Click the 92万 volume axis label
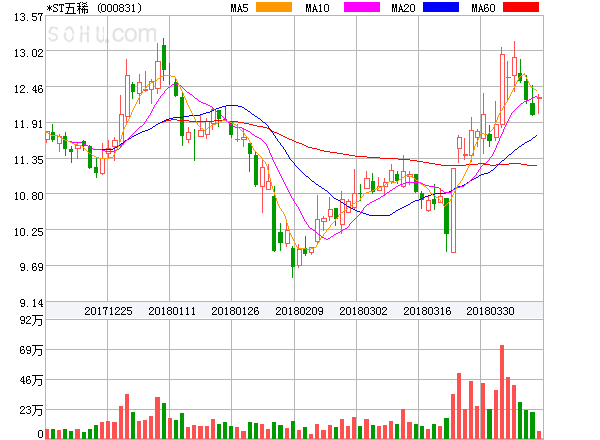 coord(31,320)
